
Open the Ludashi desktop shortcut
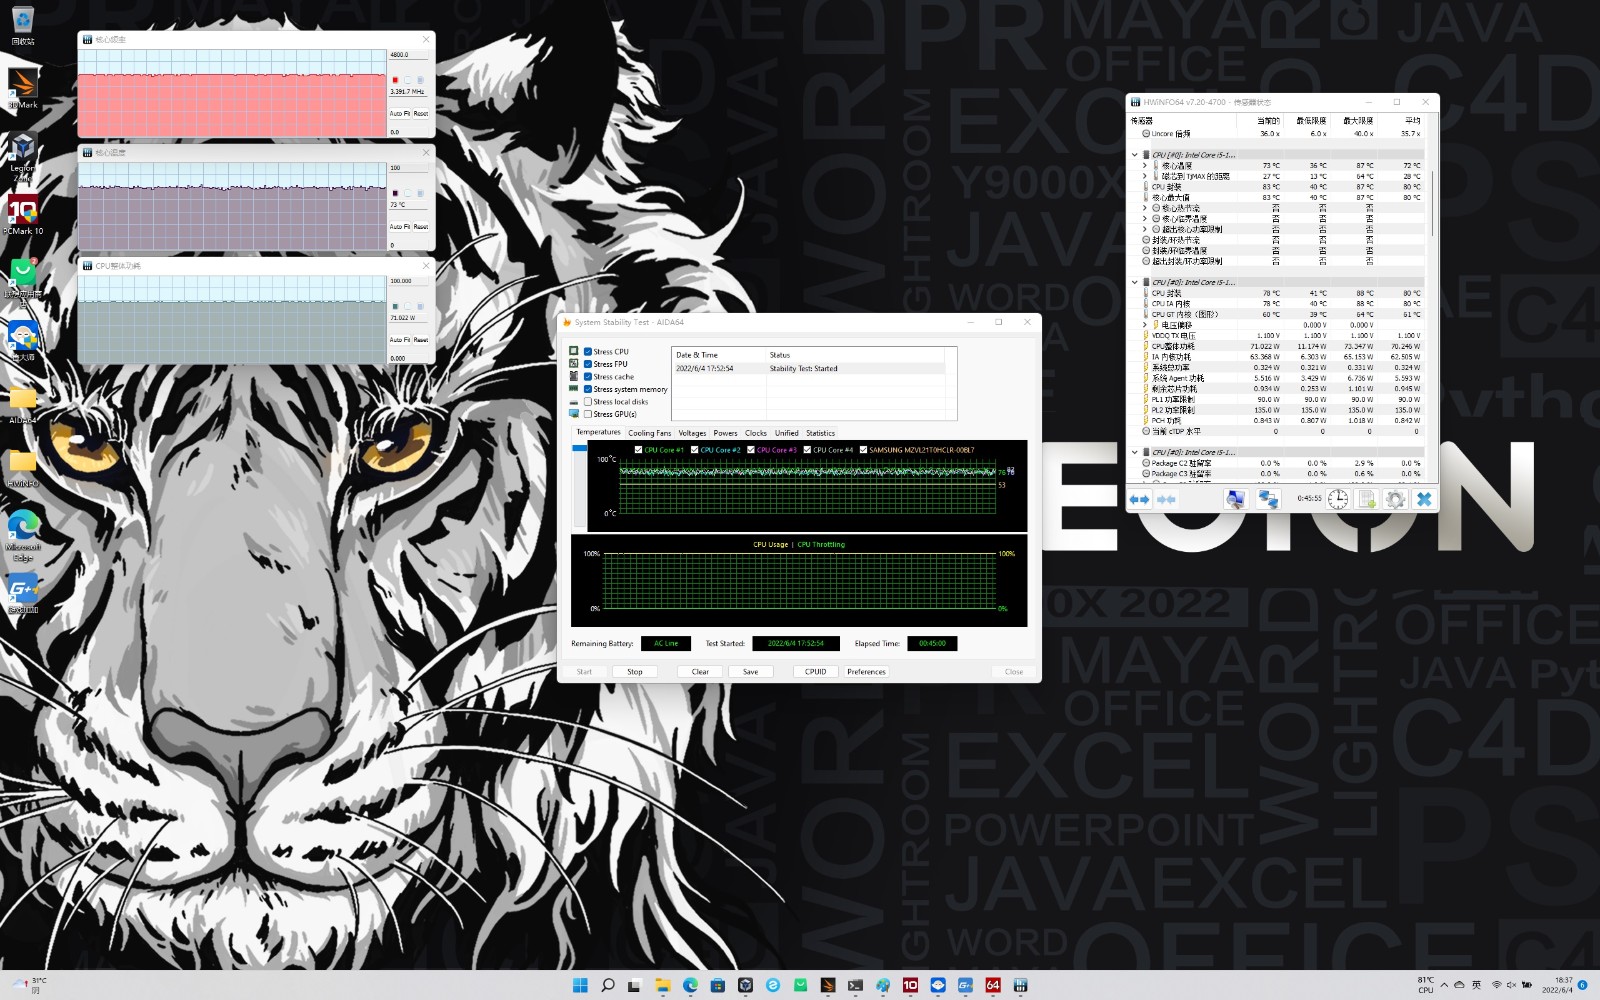[x=23, y=340]
